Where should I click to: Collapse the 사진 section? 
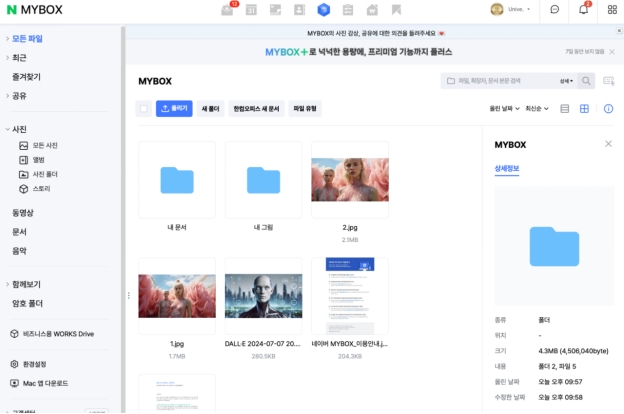(8, 129)
